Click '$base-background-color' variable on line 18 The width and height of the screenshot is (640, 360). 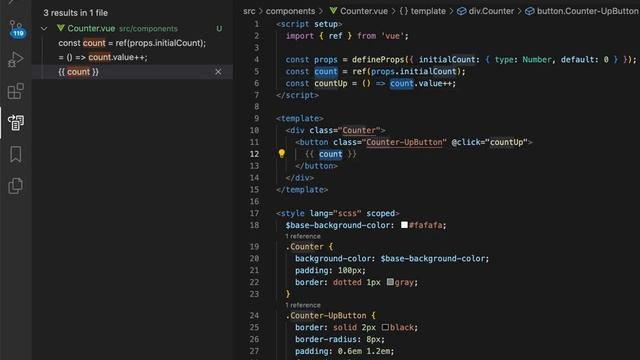pyautogui.click(x=338, y=225)
